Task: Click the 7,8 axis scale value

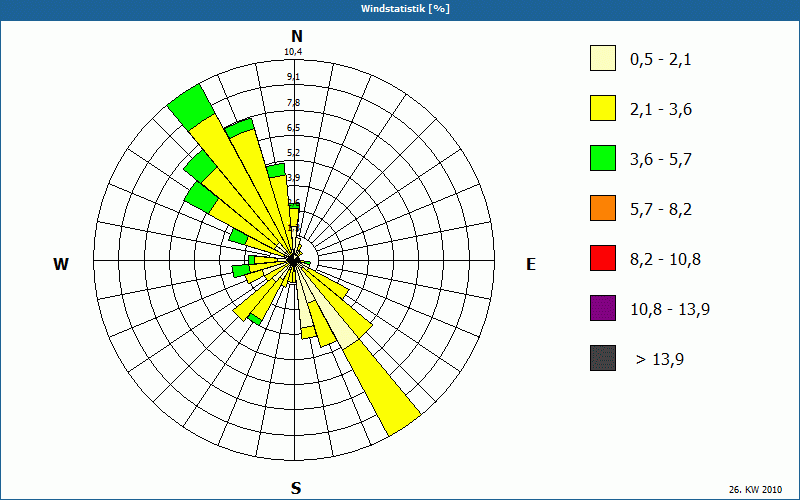Action: 293,103
